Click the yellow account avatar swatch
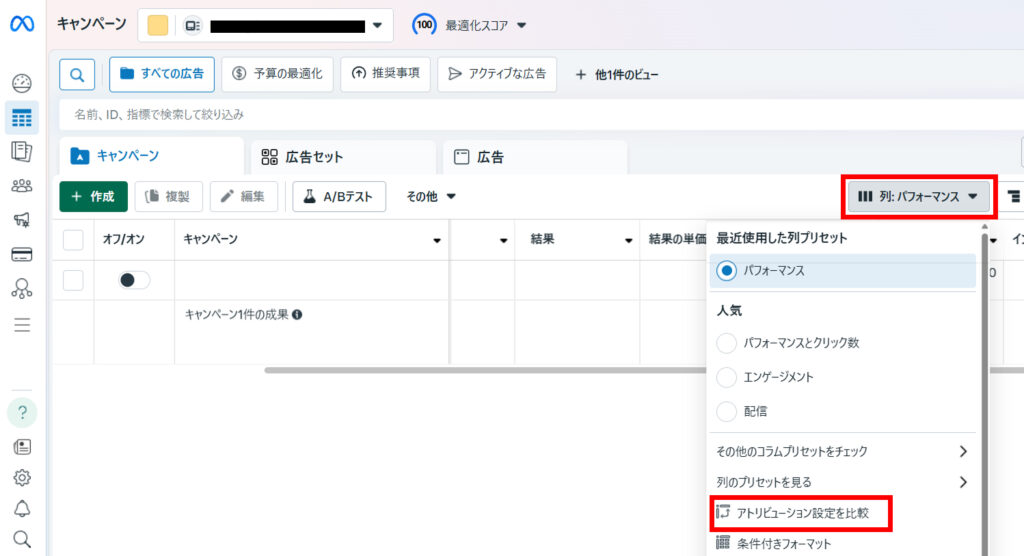Image resolution: width=1024 pixels, height=556 pixels. tap(157, 25)
